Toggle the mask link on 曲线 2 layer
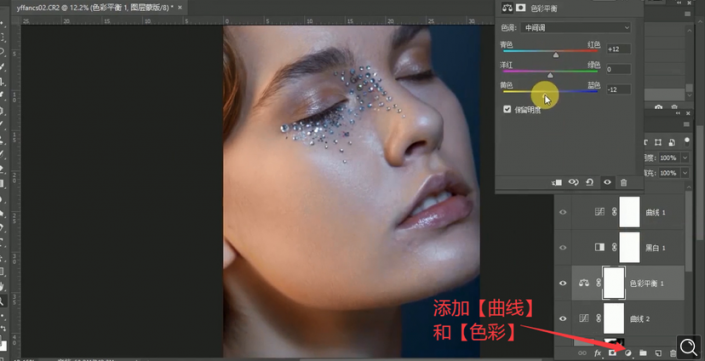Screen dimensions: 705x361 click(x=598, y=318)
